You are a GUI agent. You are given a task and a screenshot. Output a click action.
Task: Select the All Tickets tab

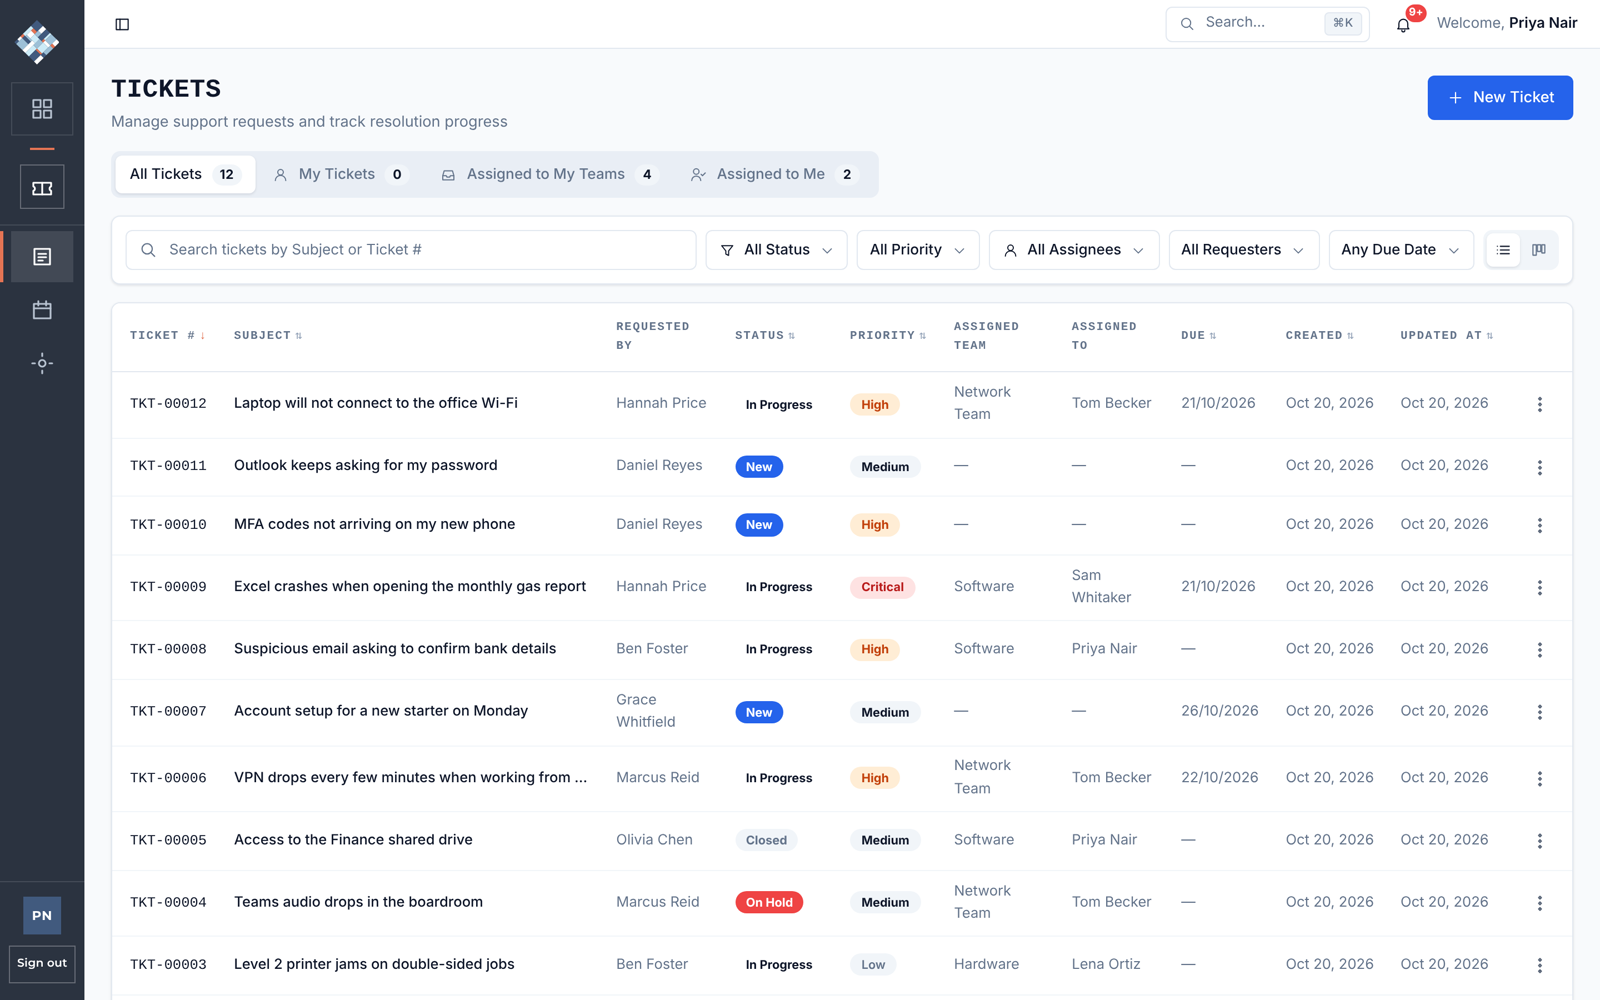point(185,174)
